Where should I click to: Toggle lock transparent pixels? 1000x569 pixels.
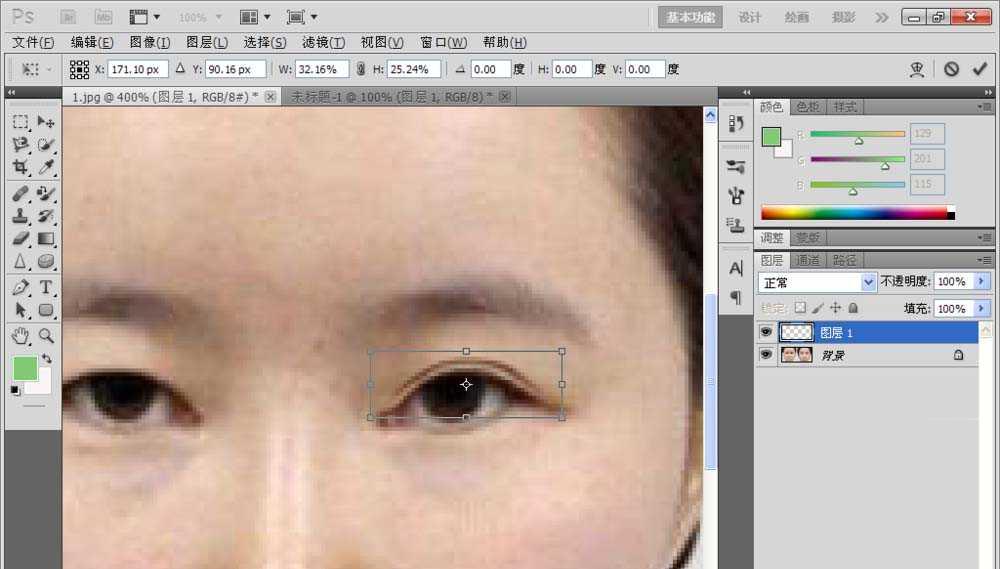[800, 308]
